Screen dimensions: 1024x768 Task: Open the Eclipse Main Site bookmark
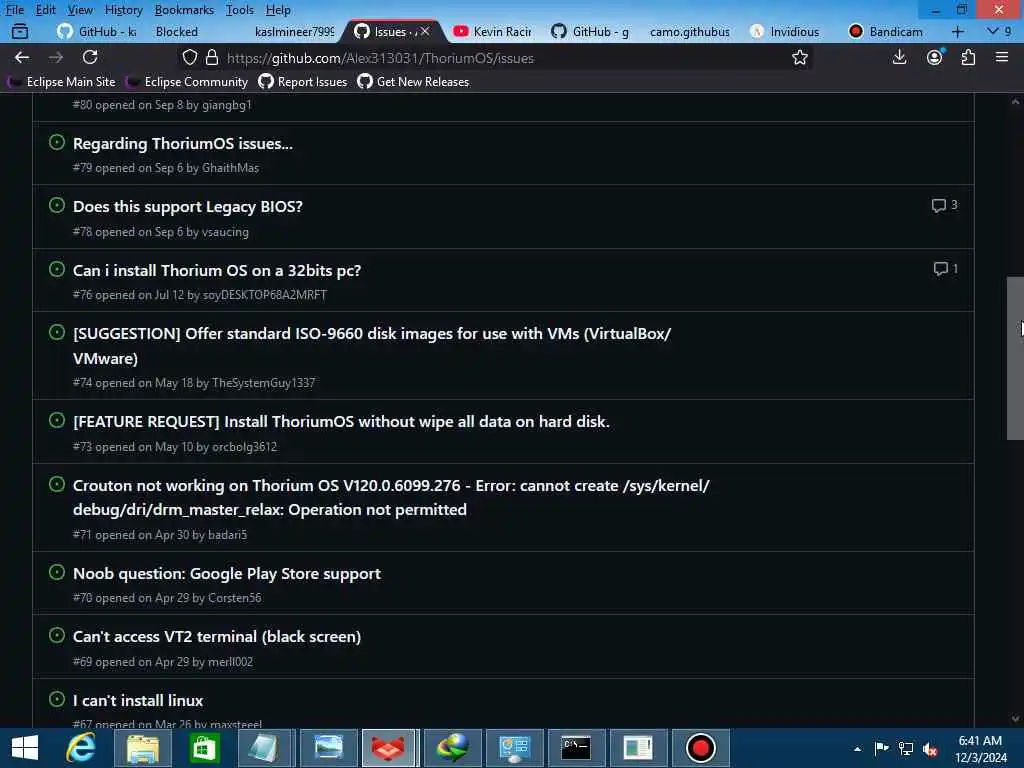tap(62, 82)
